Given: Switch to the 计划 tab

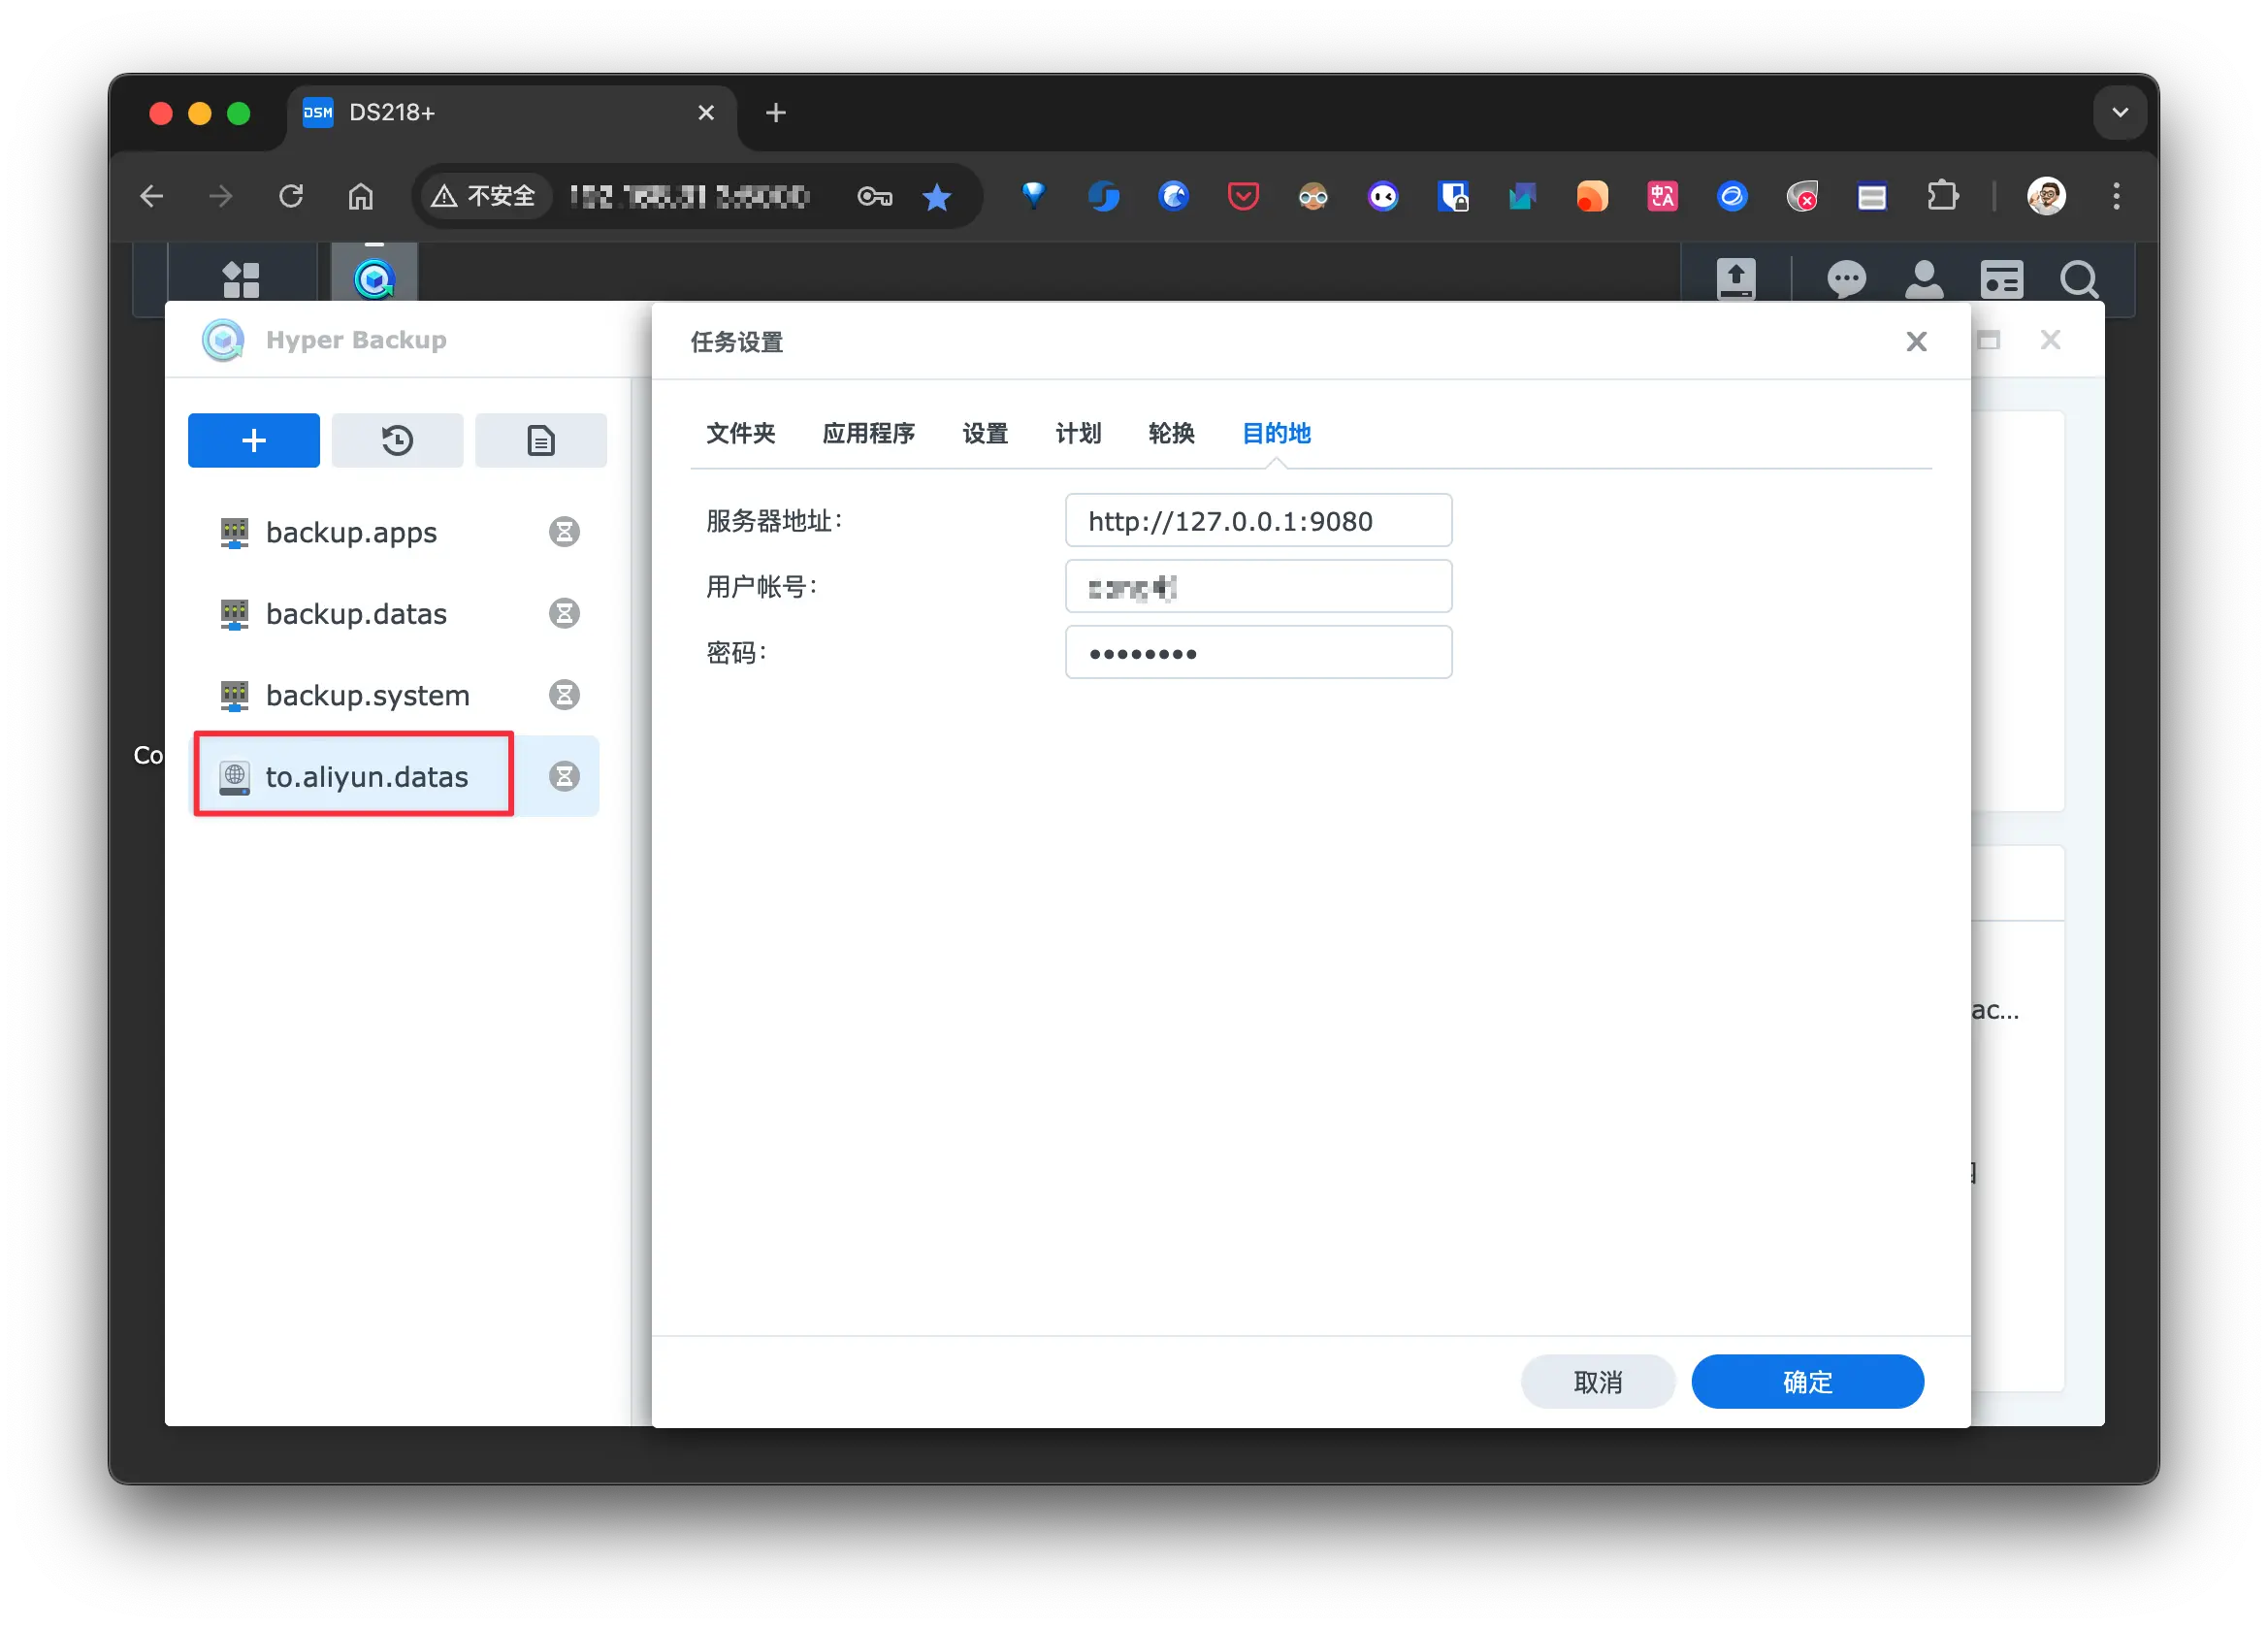Looking at the screenshot, I should pyautogui.click(x=1078, y=433).
